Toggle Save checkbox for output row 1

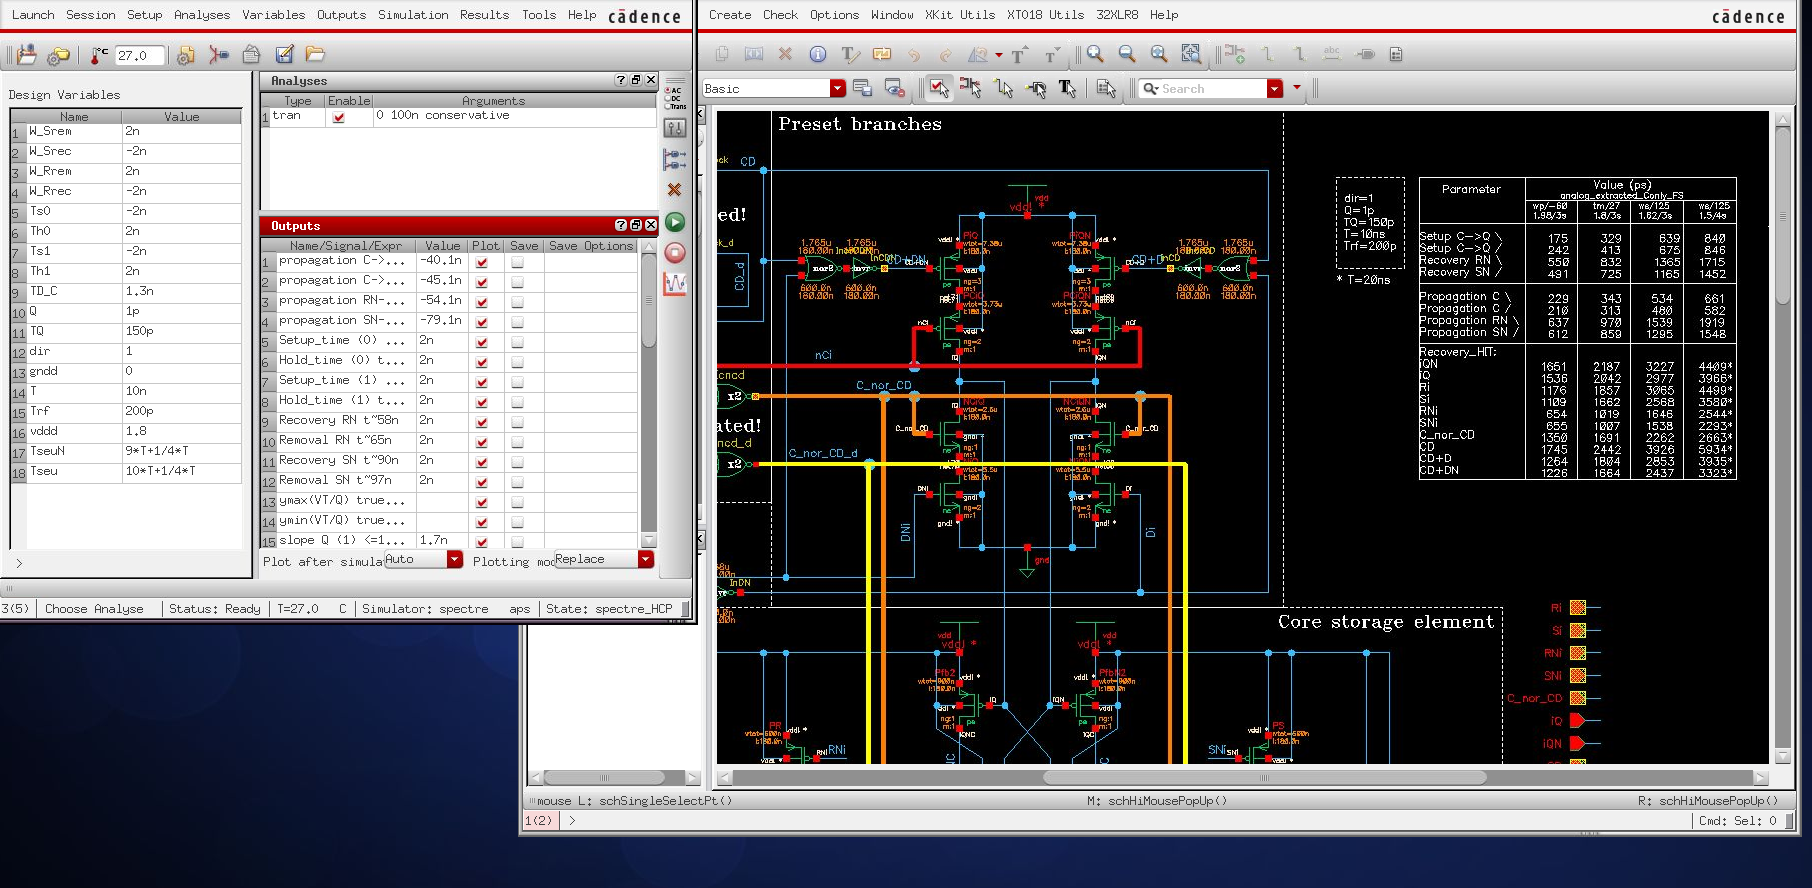click(x=517, y=262)
